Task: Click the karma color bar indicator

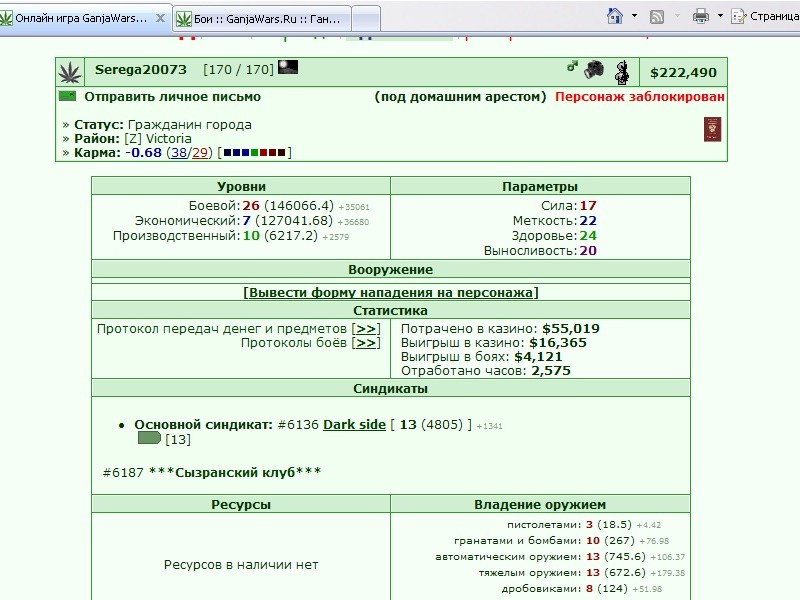Action: tap(254, 152)
